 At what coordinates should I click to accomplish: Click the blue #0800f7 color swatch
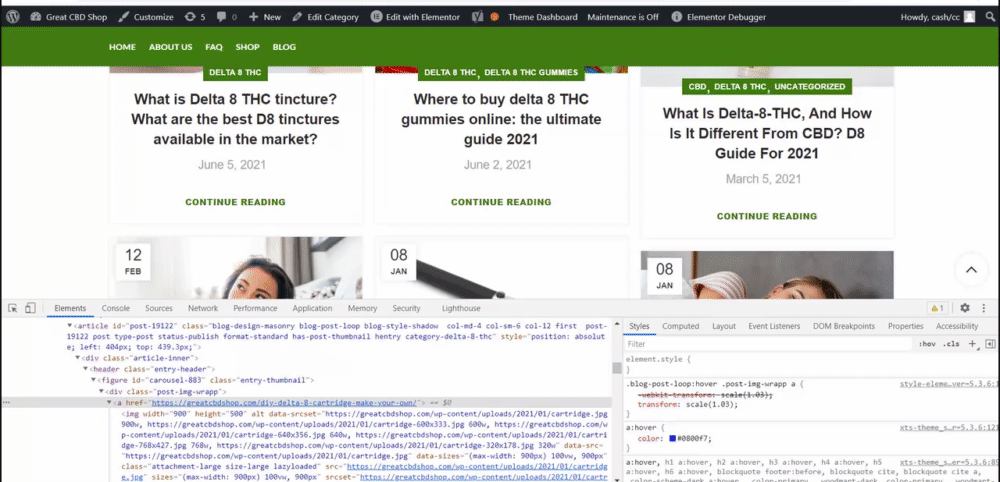[673, 439]
